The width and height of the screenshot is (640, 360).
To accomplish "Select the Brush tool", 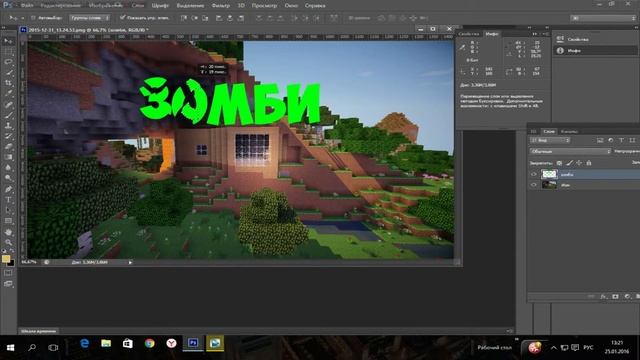I will [8, 115].
